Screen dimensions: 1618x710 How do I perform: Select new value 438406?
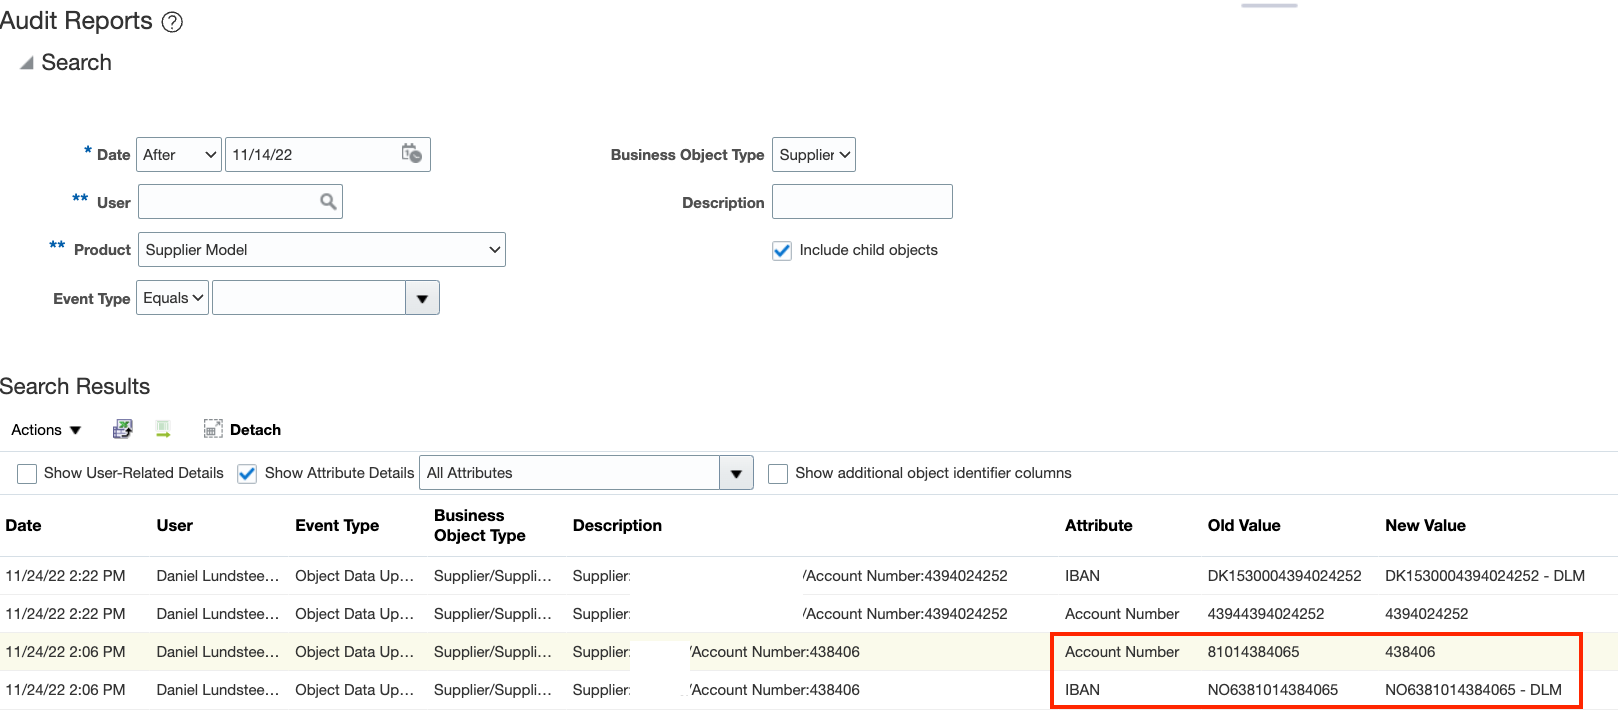pos(1410,652)
